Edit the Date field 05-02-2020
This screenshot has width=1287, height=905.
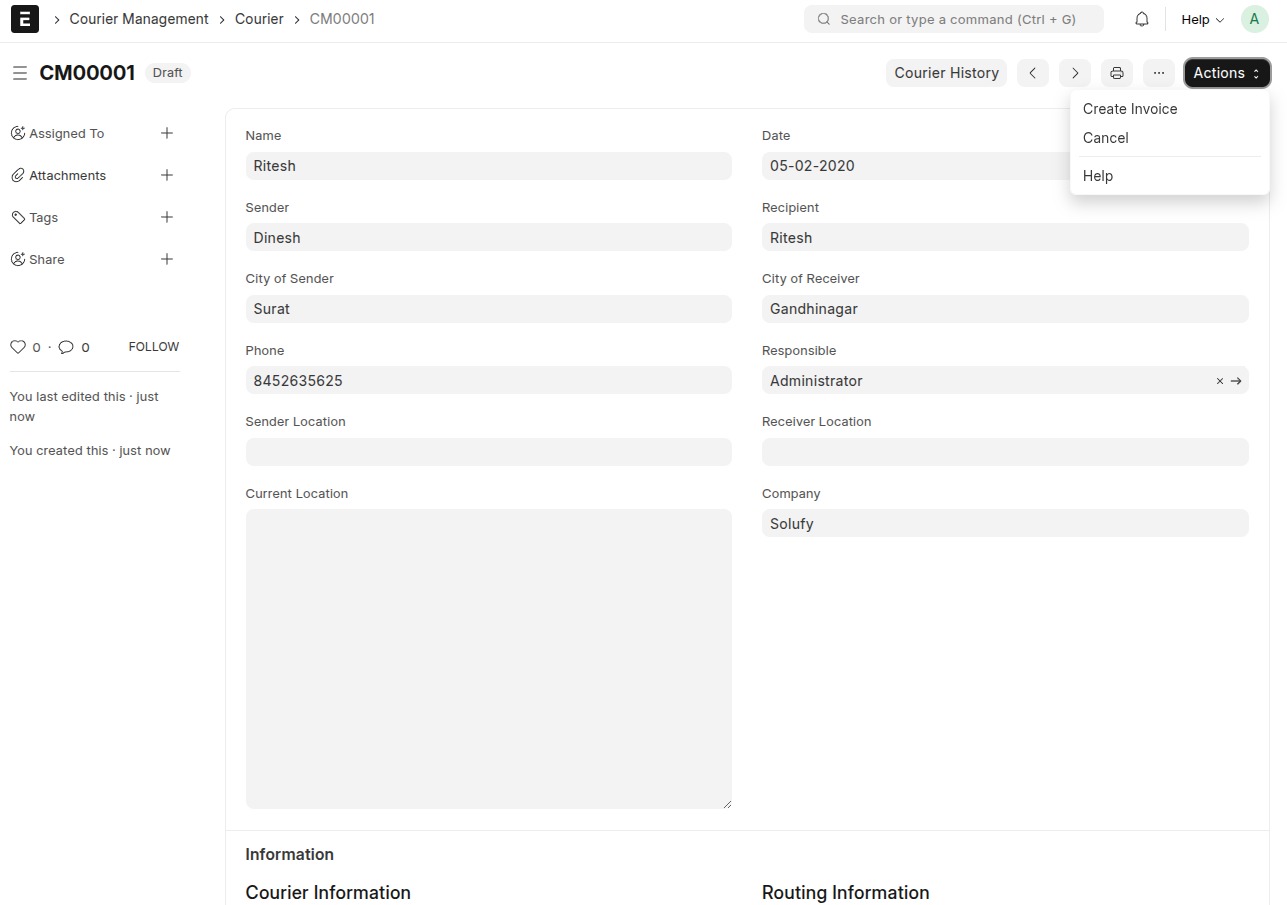pos(915,166)
